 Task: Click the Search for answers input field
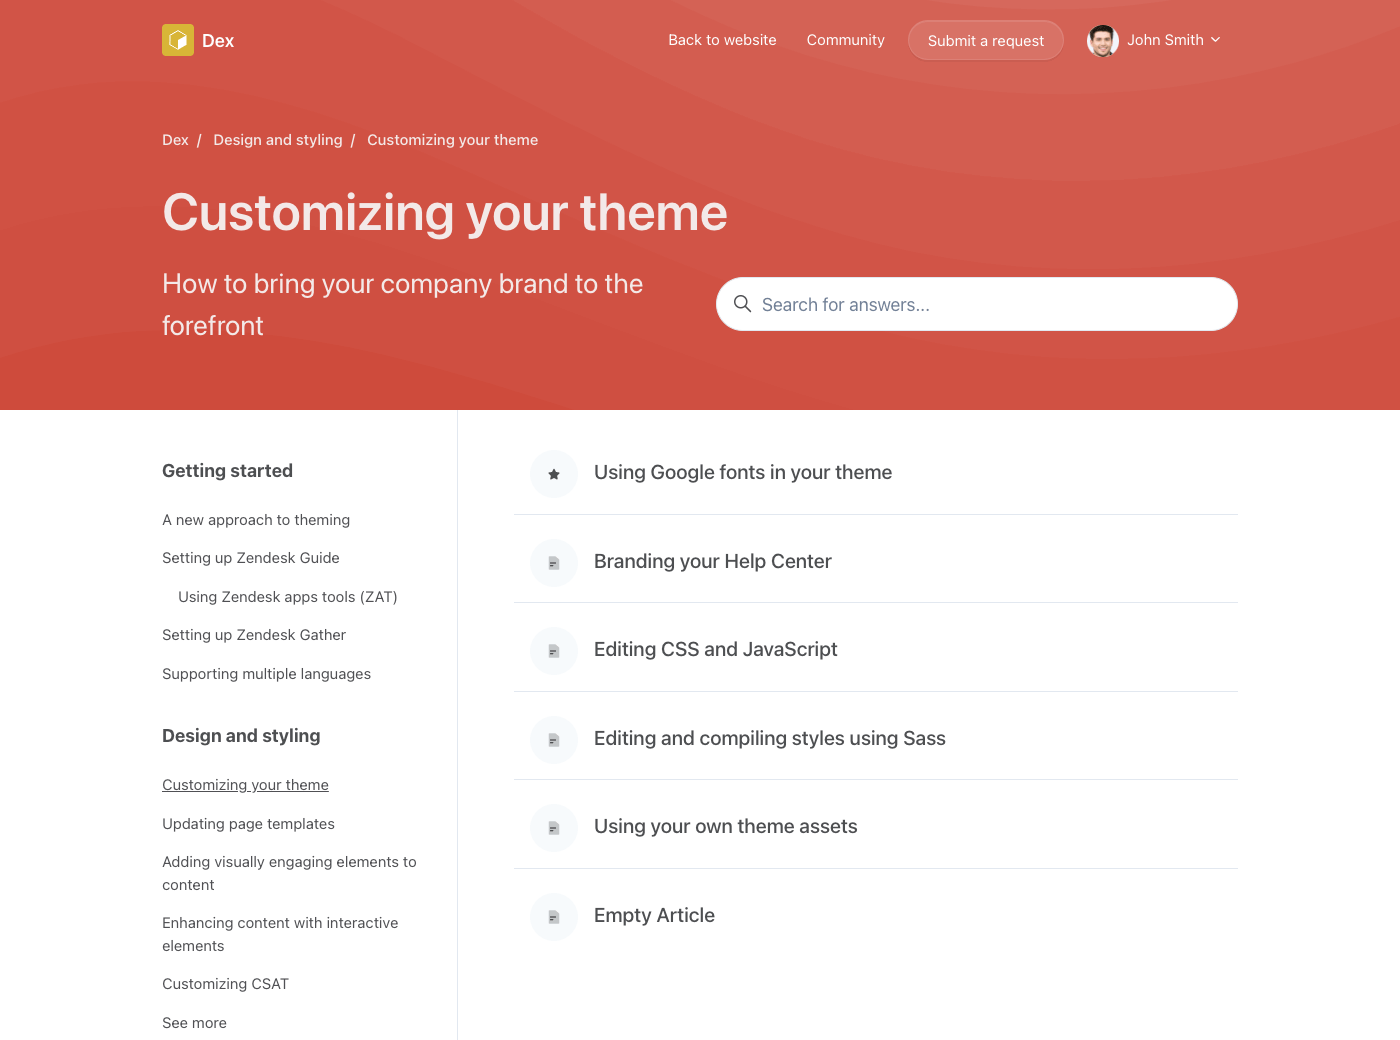[x=990, y=304]
